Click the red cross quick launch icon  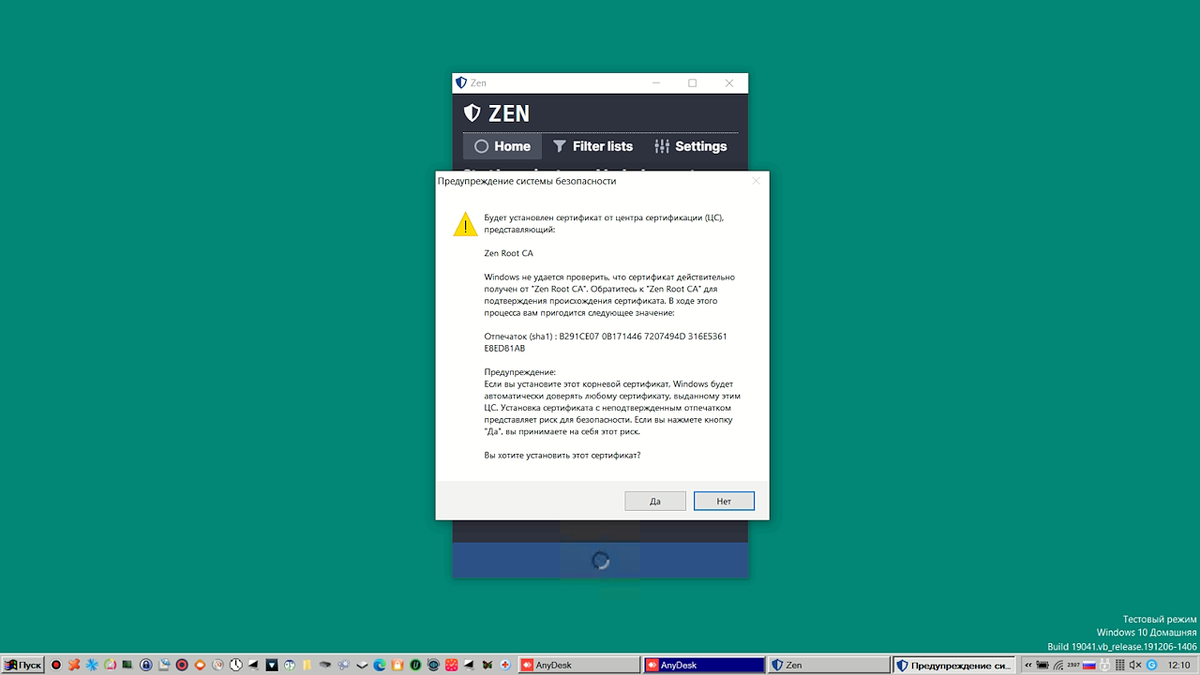point(506,664)
